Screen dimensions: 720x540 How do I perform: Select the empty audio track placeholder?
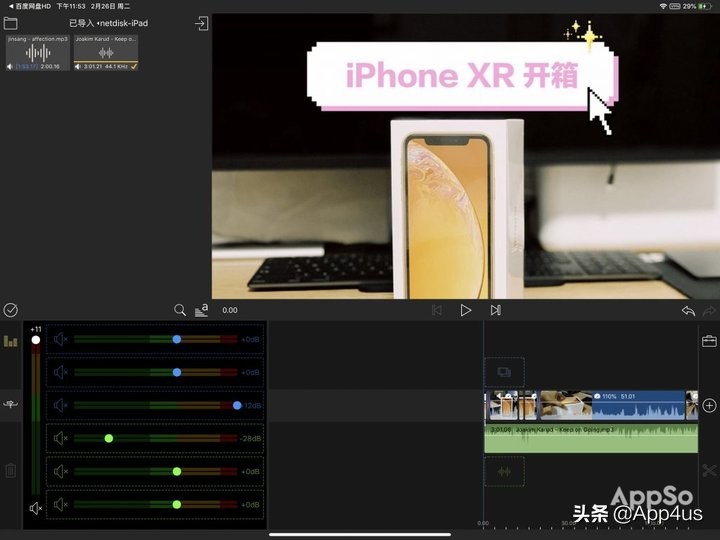tap(504, 472)
